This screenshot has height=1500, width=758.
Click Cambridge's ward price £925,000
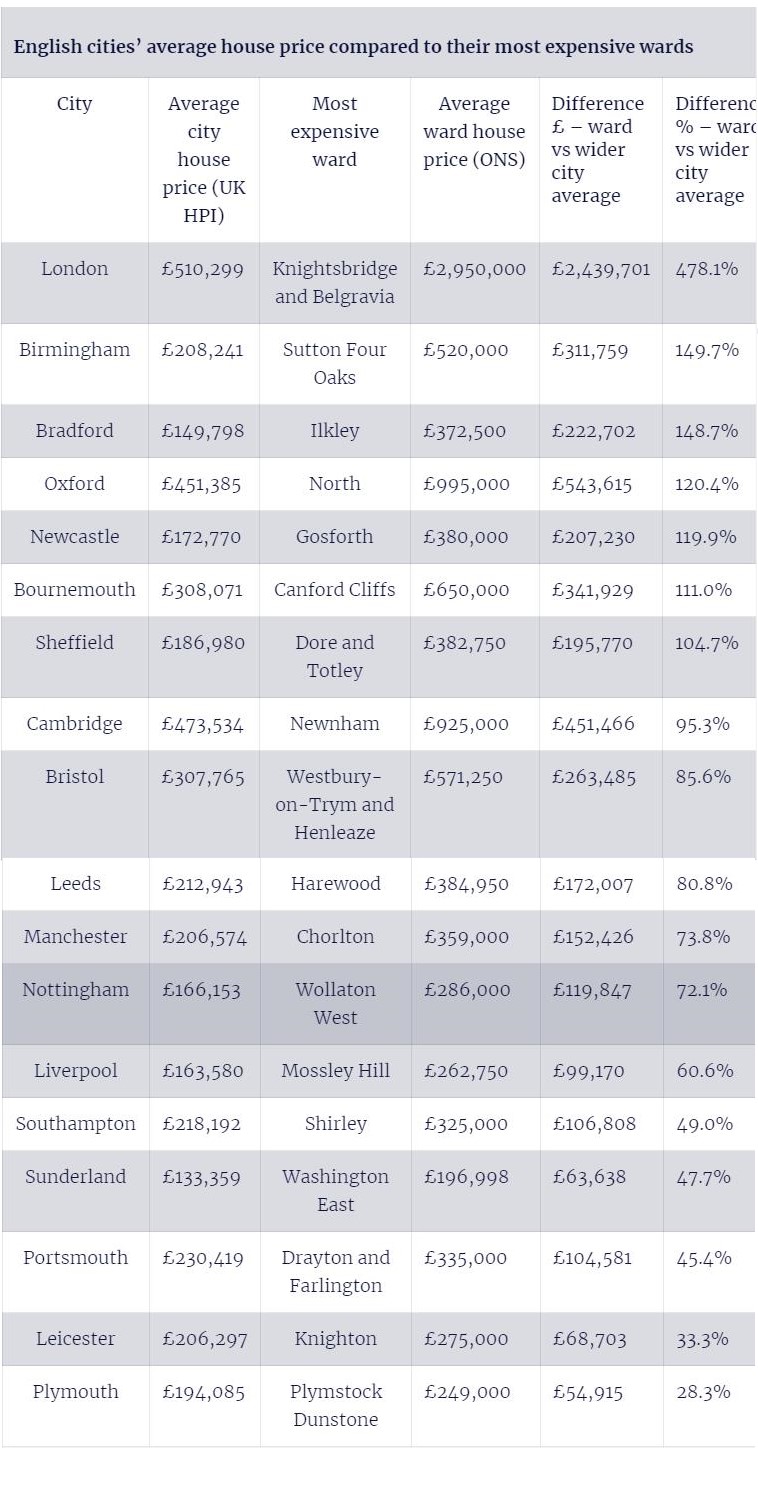[466, 724]
